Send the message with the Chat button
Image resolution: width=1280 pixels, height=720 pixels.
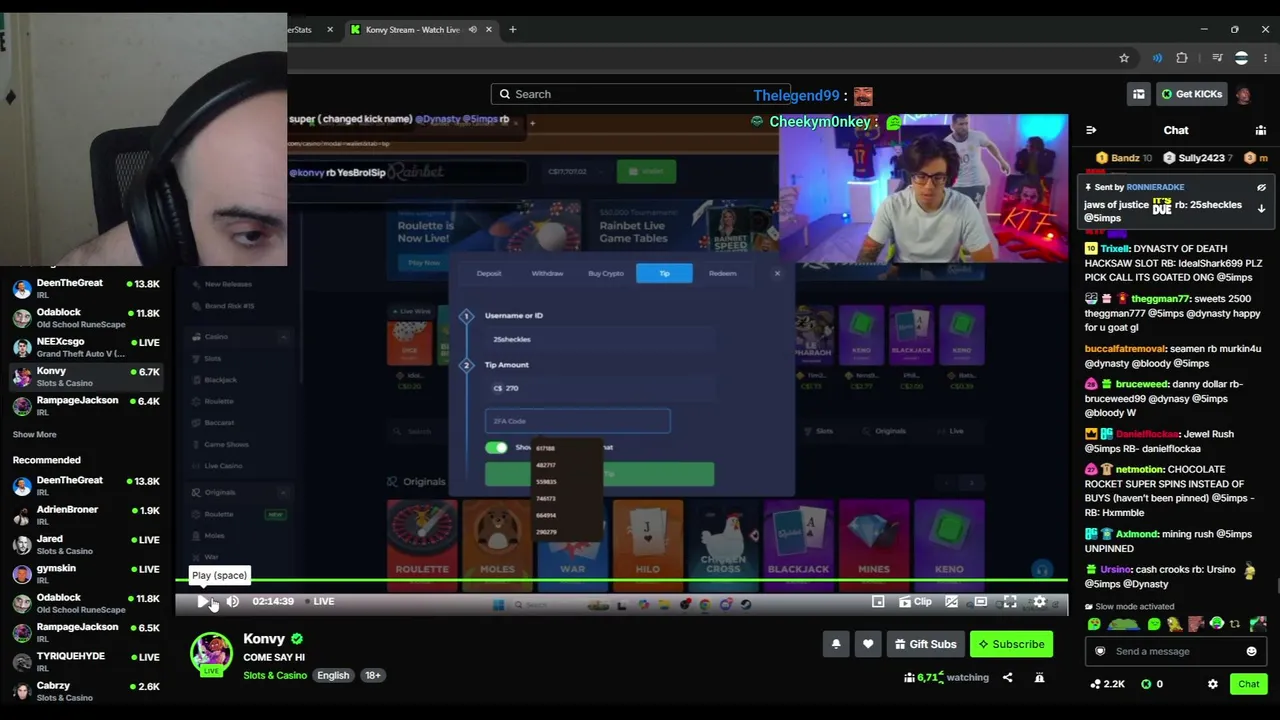(1248, 684)
